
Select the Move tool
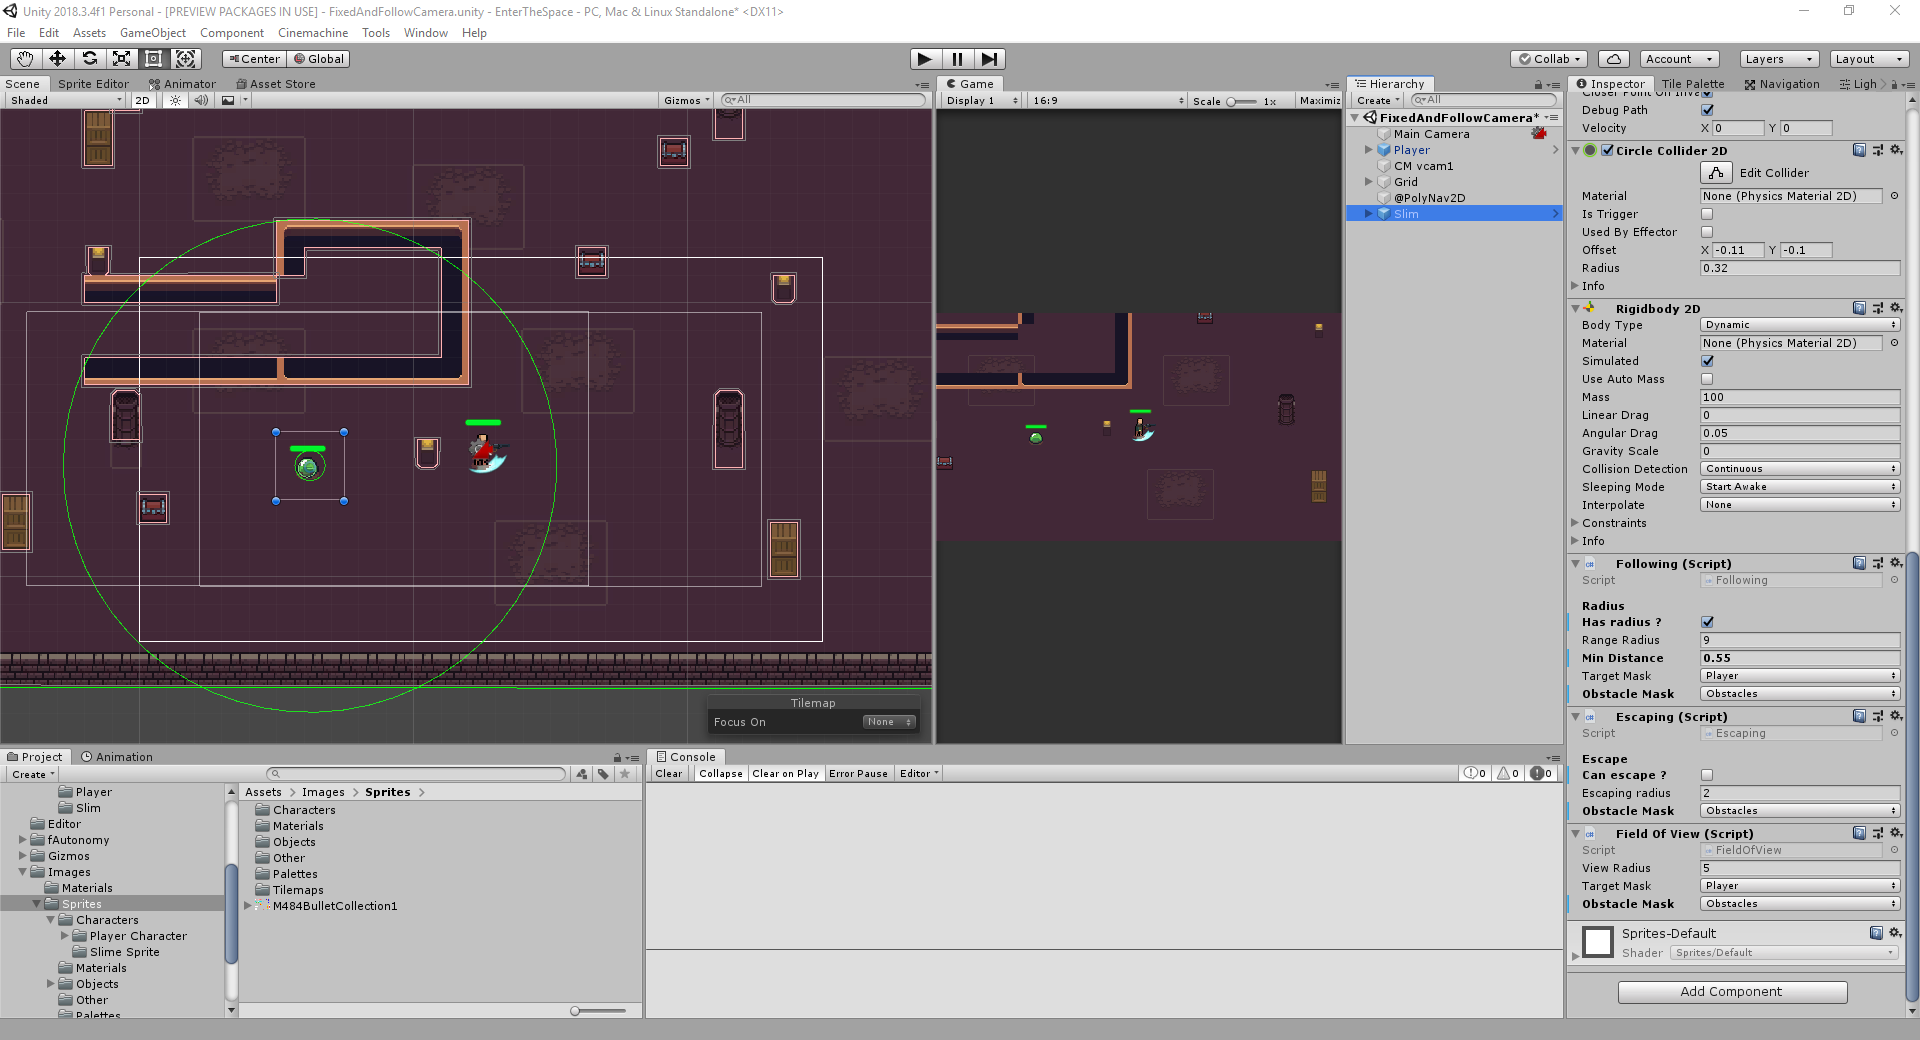click(57, 59)
